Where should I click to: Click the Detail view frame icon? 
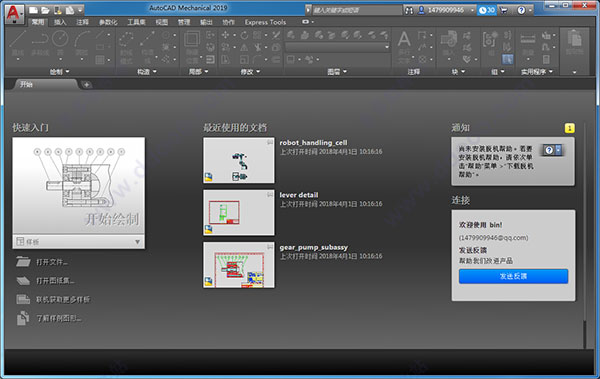[x=192, y=39]
